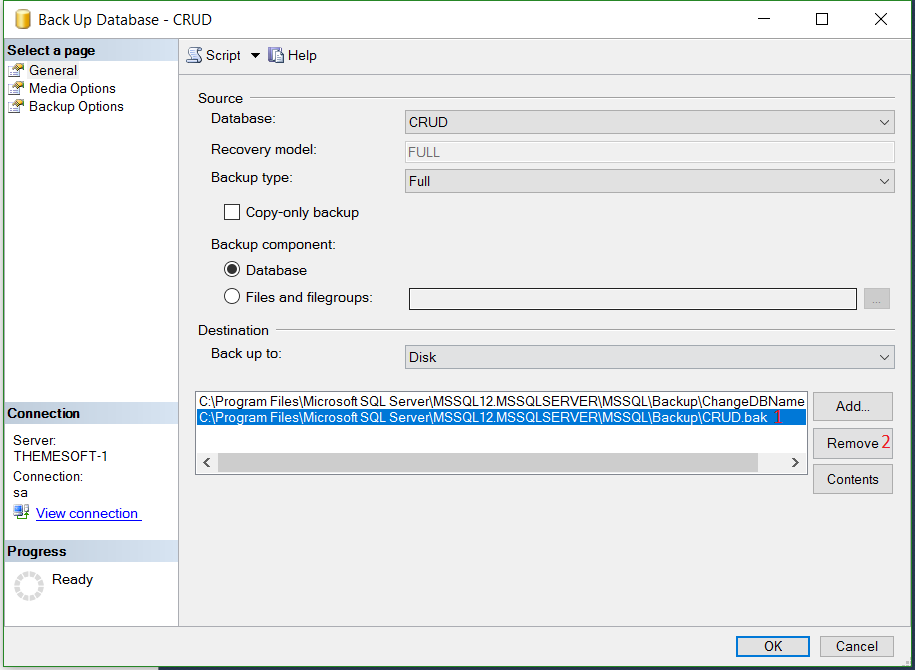Click the Remove button

853,444
